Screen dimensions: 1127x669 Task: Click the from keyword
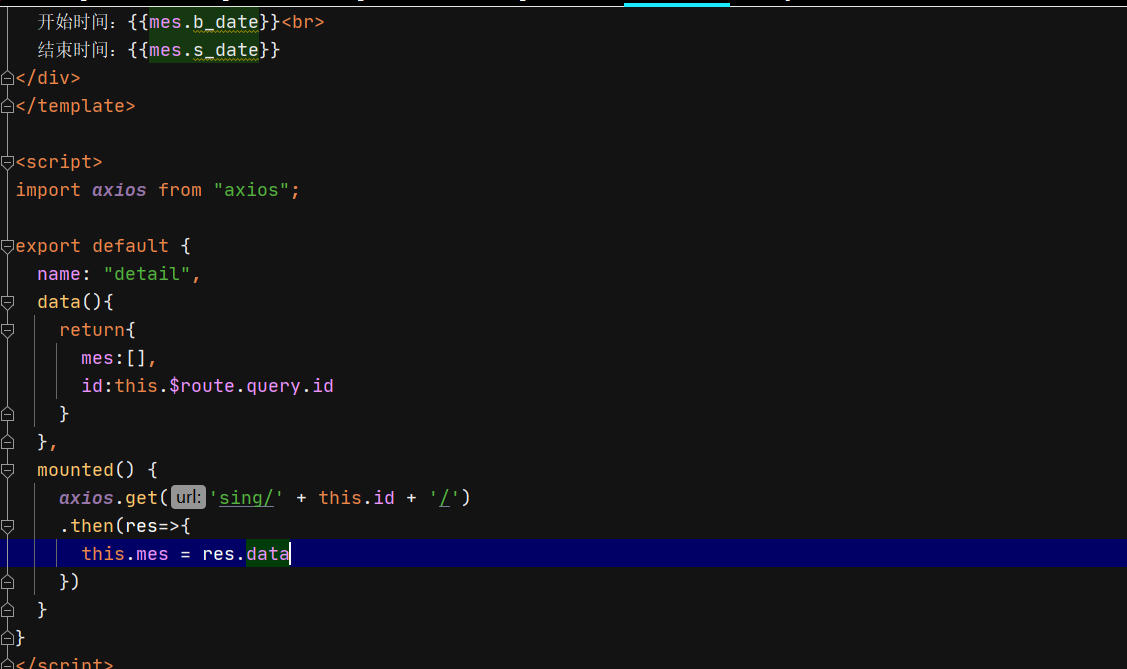point(180,190)
